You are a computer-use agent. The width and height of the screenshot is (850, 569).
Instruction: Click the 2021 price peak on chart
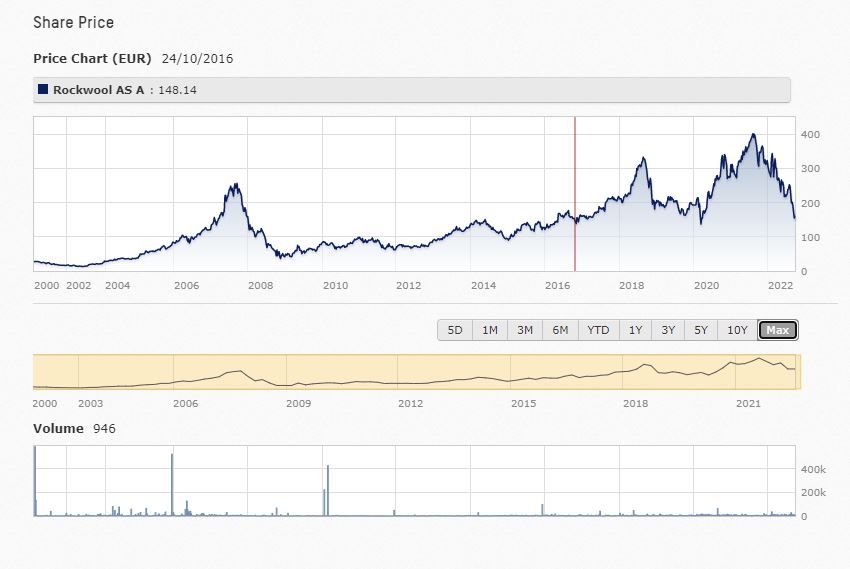753,135
